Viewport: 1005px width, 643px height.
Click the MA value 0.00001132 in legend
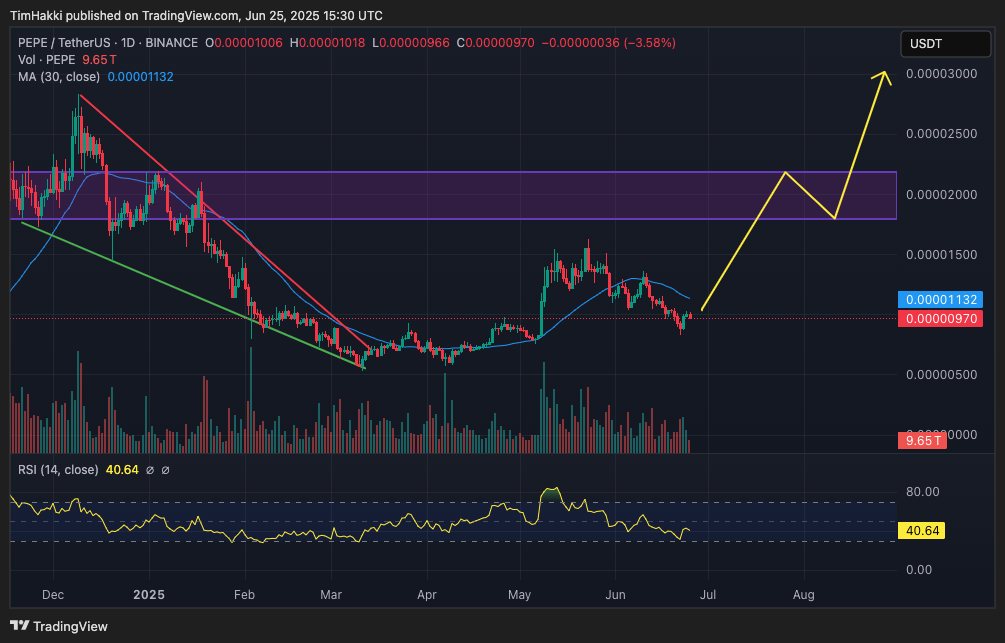coord(140,76)
